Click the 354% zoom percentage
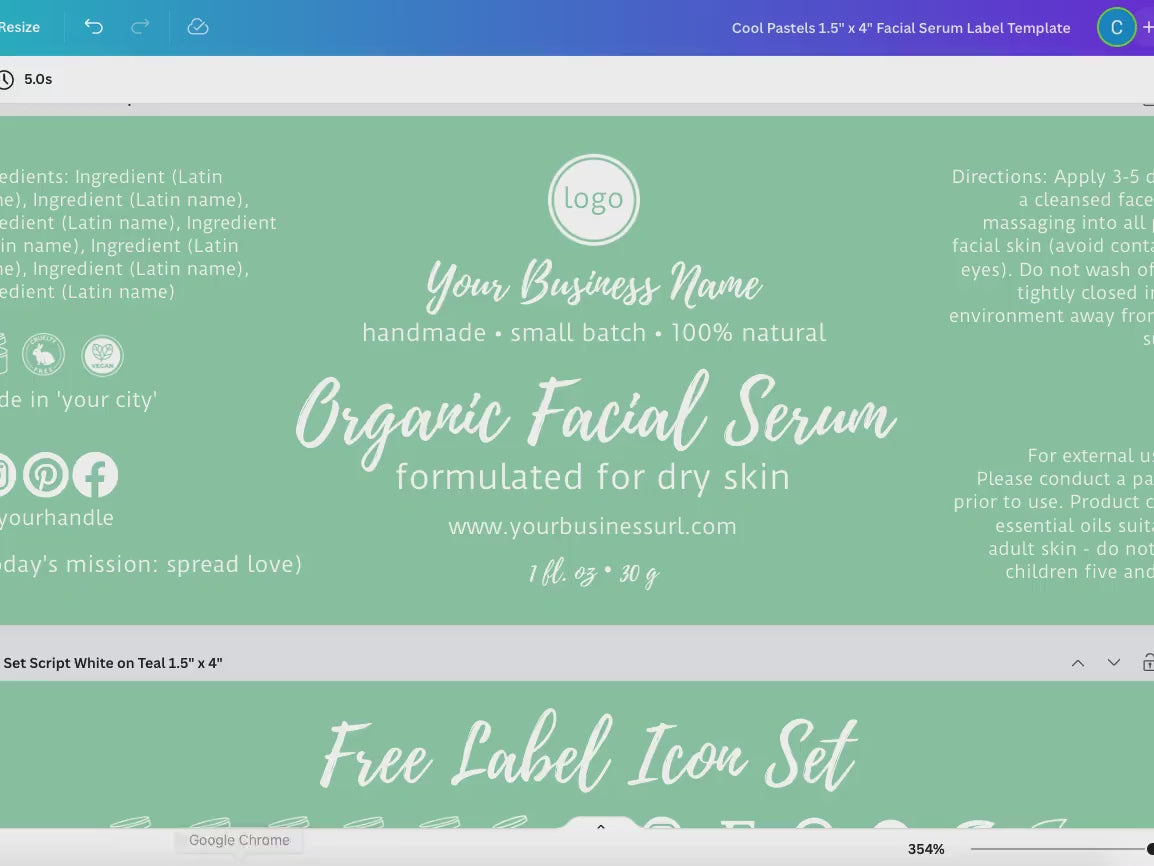 (926, 849)
